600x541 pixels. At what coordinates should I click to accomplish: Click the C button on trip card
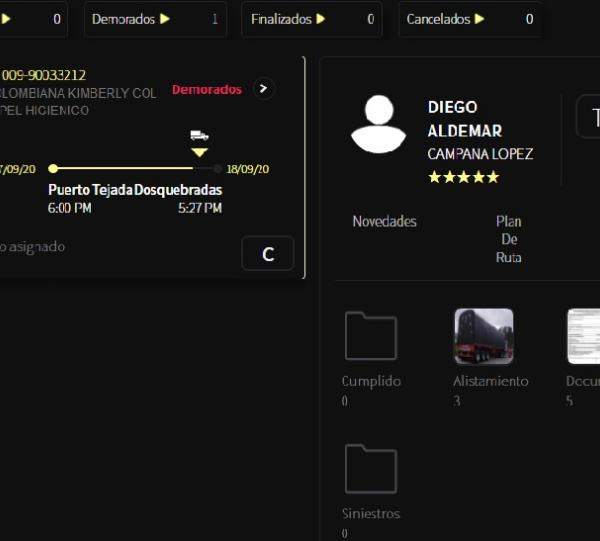point(268,254)
